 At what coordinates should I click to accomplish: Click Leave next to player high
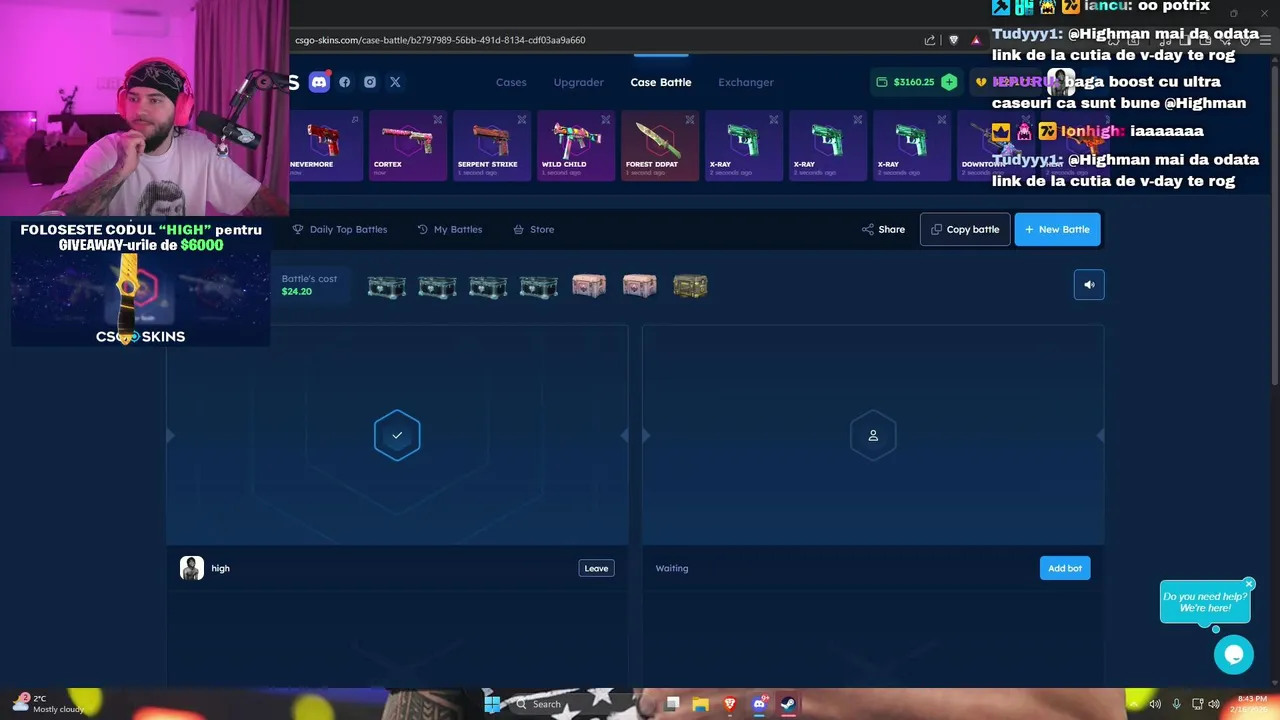coord(596,568)
